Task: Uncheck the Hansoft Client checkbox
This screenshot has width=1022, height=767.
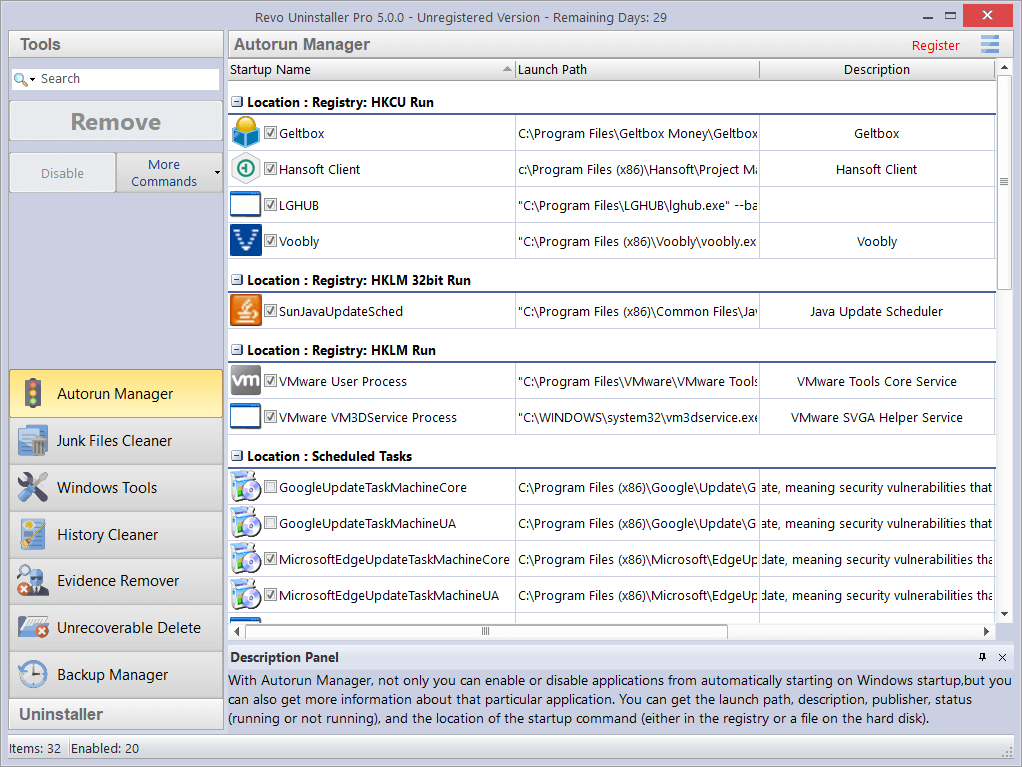Action: [270, 168]
